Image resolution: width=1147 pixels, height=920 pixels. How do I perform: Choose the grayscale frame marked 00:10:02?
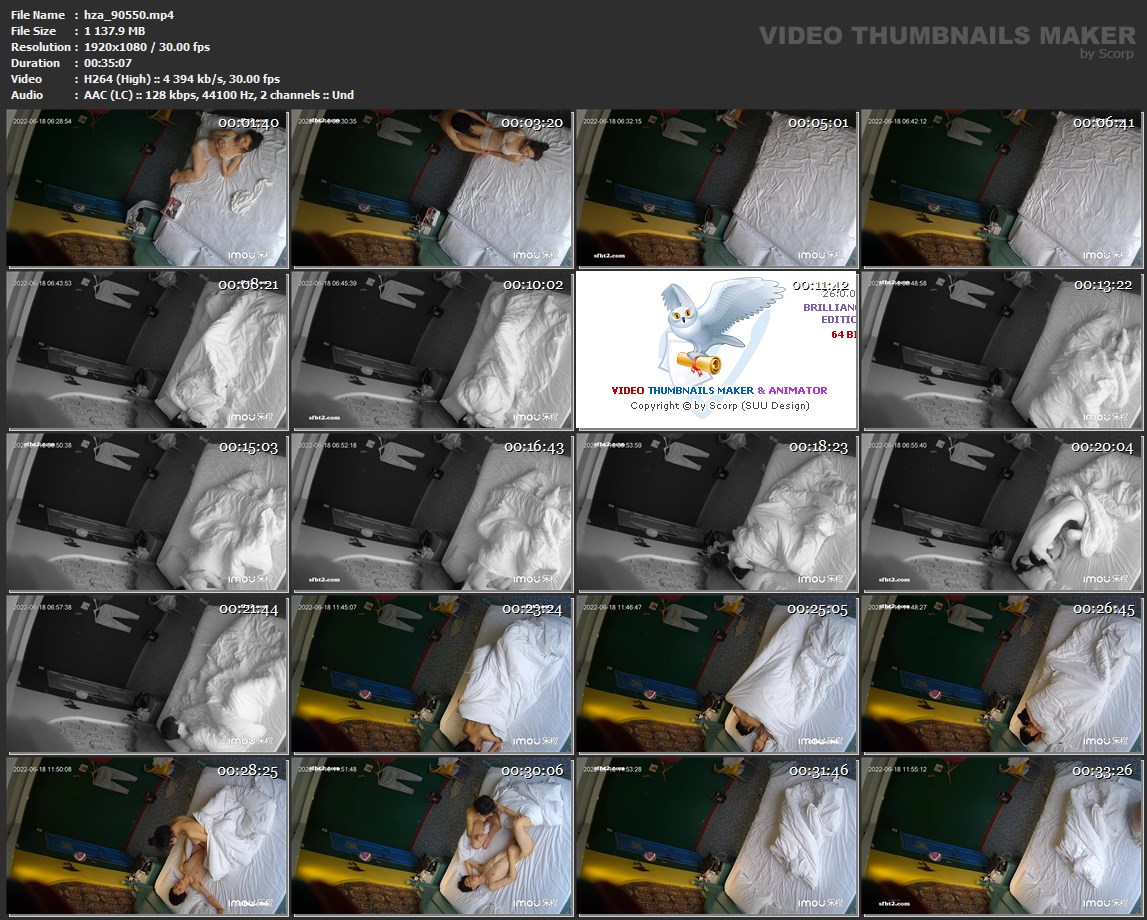click(432, 350)
